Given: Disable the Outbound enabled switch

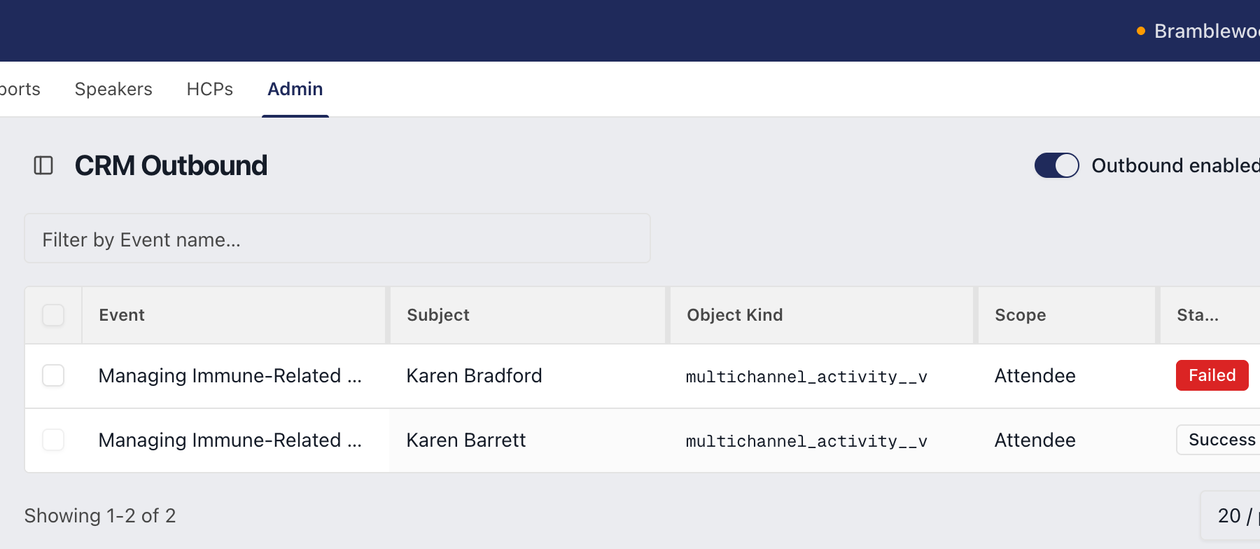Looking at the screenshot, I should 1057,165.
